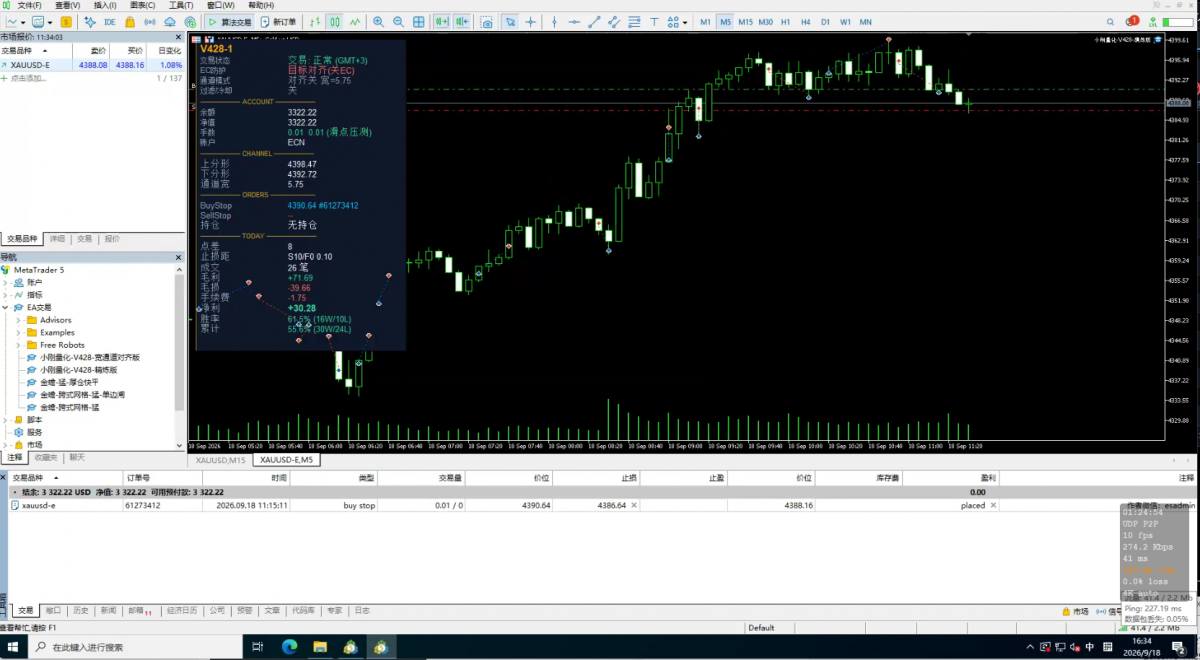Image resolution: width=1200 pixels, height=660 pixels.
Task: Open the 查看(V) menu
Action: click(68, 5)
